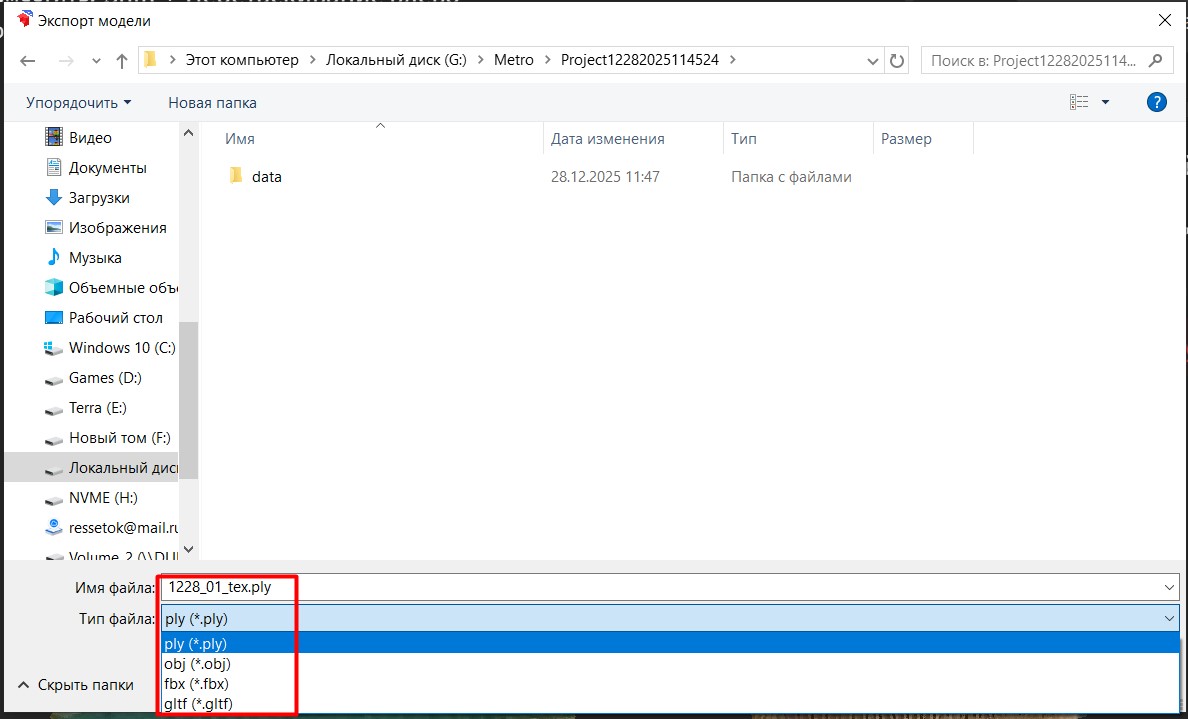Open drive Terra (E:)
This screenshot has width=1188, height=719.
(x=98, y=408)
